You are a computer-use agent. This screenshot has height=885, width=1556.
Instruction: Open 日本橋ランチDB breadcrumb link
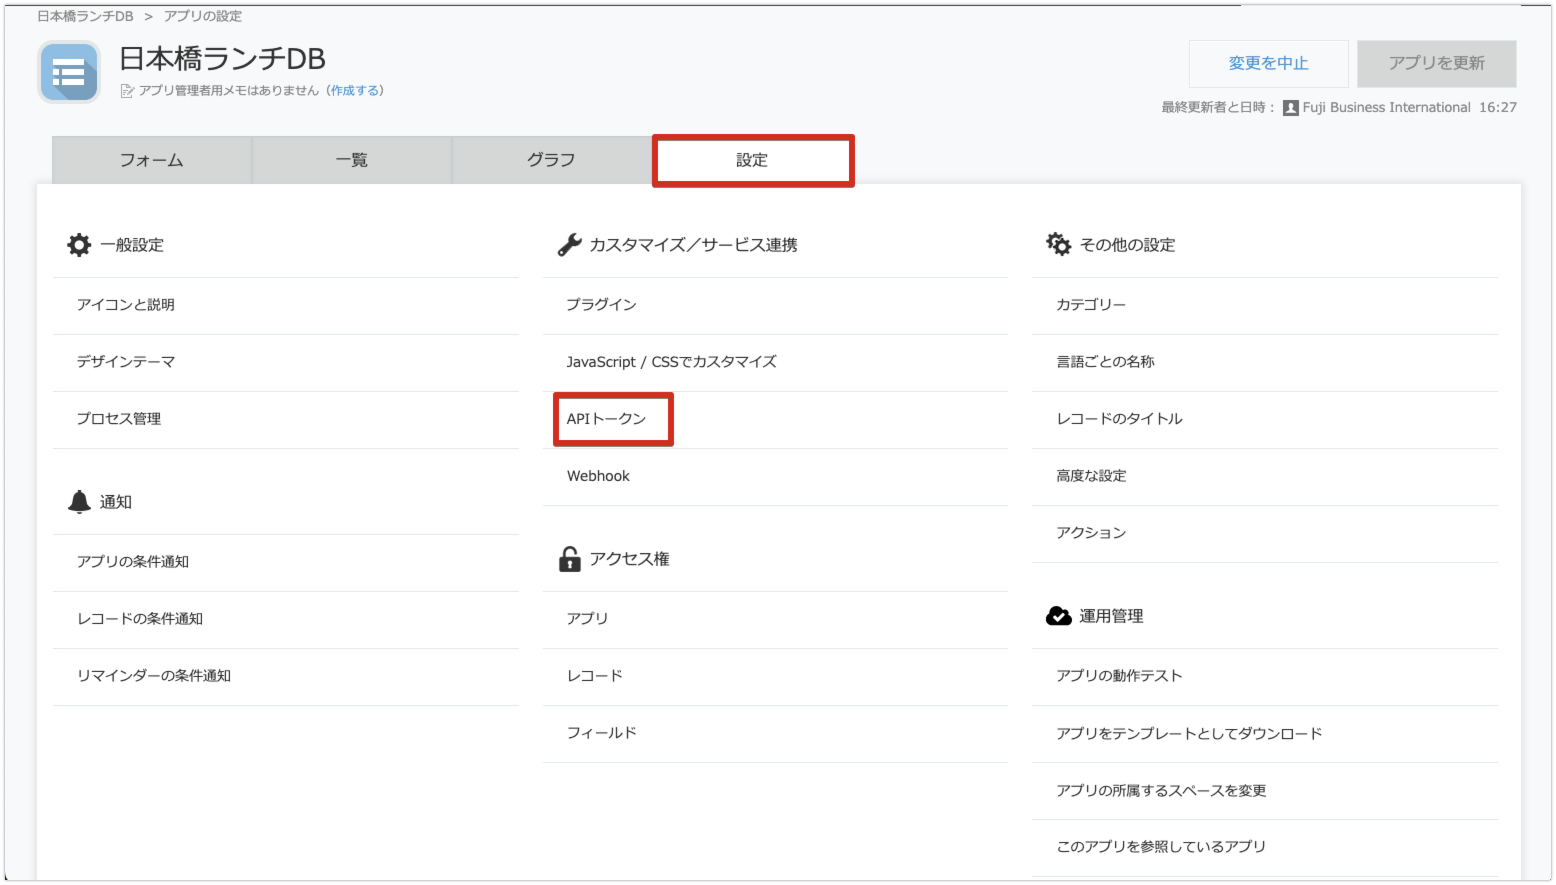[x=85, y=16]
